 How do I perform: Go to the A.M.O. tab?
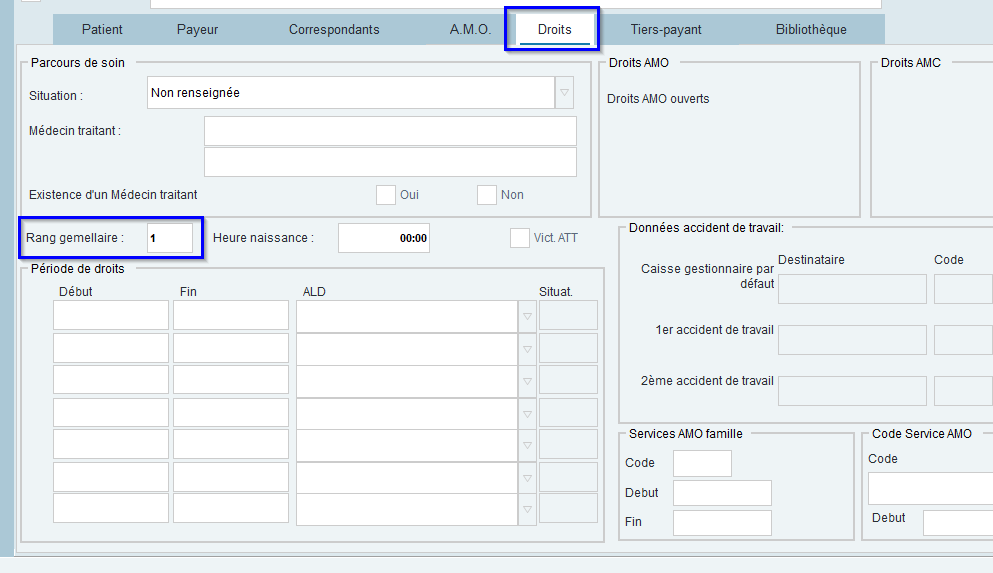tap(470, 30)
